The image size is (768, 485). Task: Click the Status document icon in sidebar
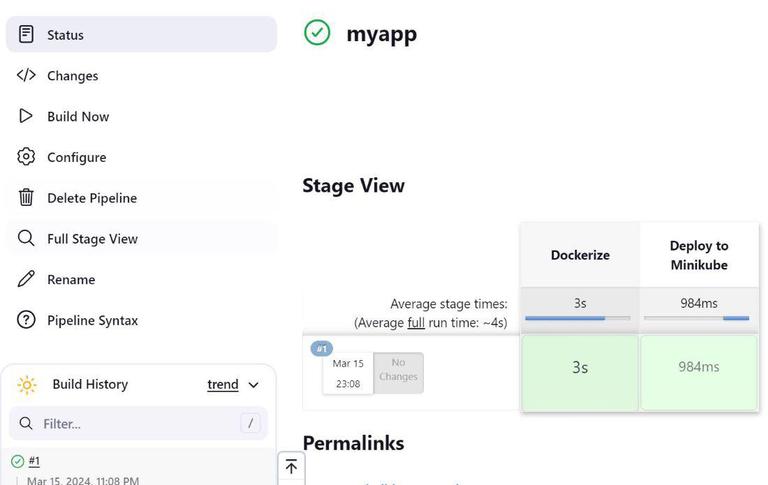click(x=27, y=35)
